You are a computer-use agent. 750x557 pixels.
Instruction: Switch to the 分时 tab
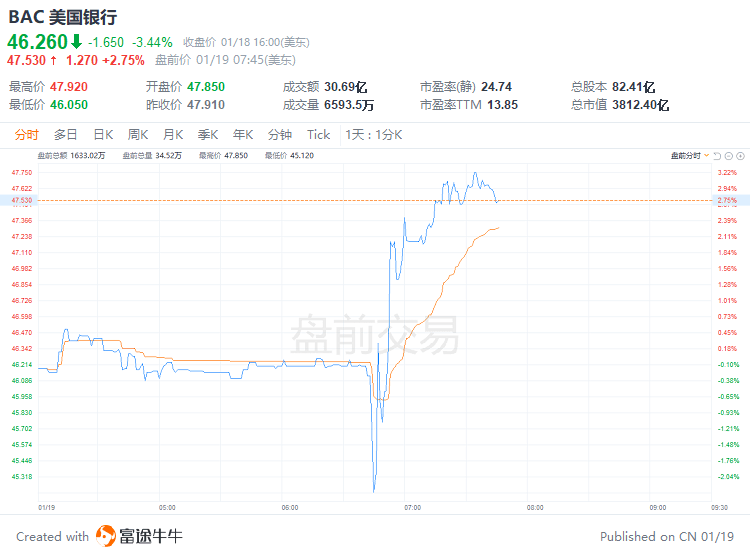click(x=26, y=135)
